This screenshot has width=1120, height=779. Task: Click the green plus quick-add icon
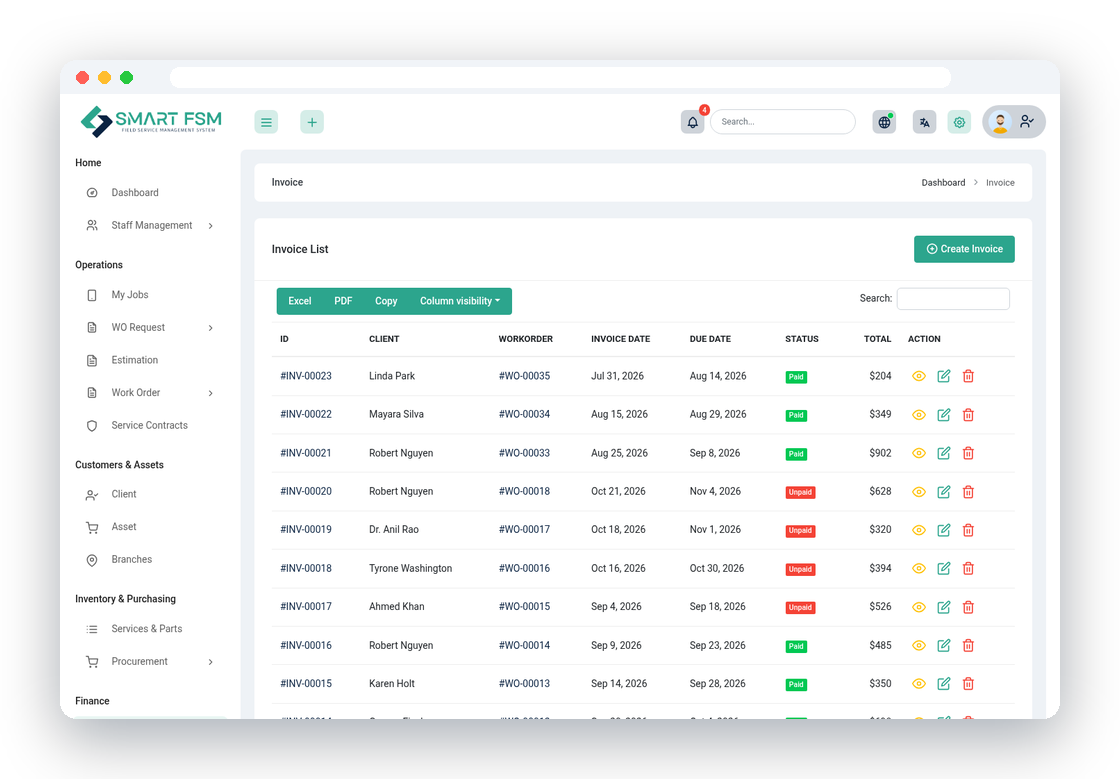[312, 122]
